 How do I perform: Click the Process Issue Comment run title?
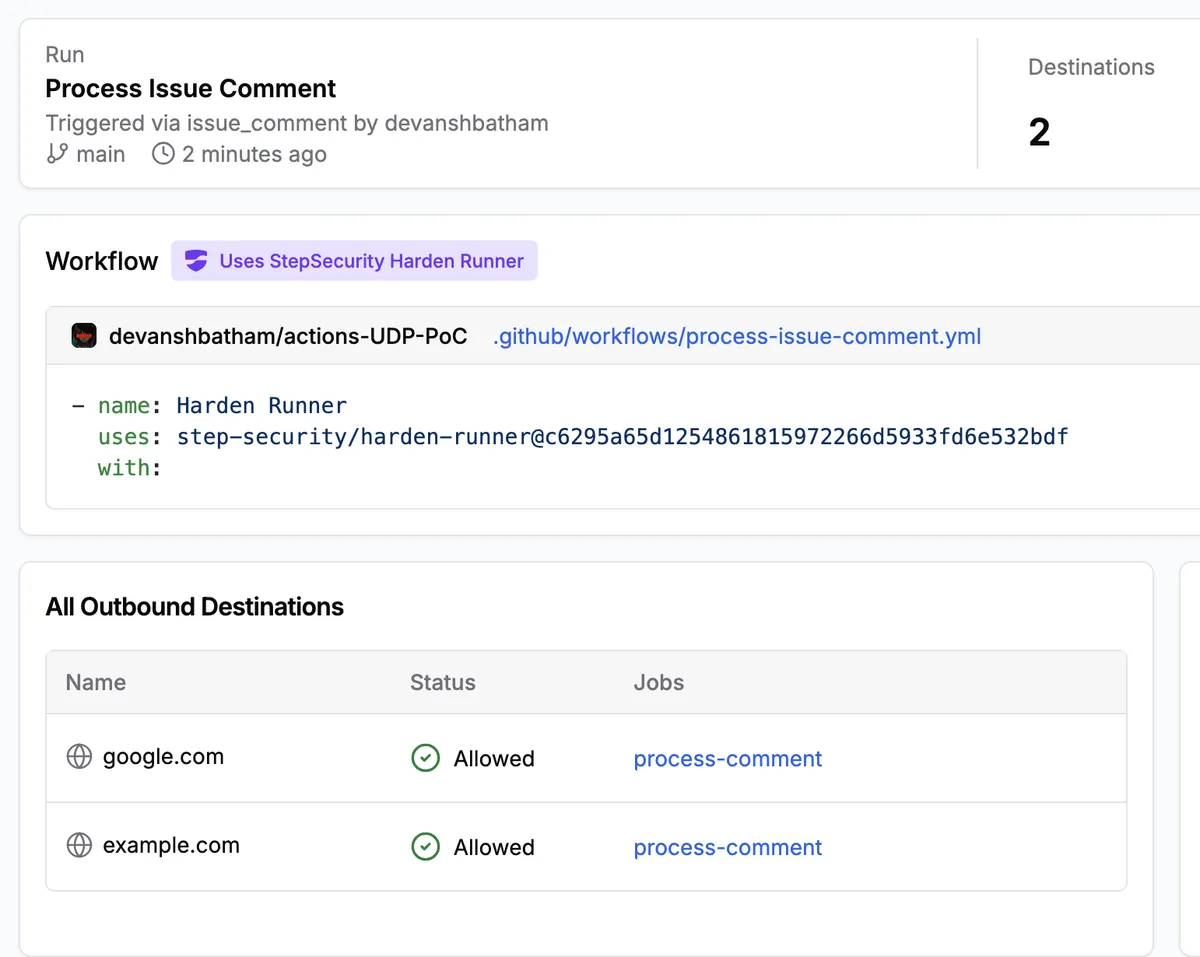click(x=191, y=88)
